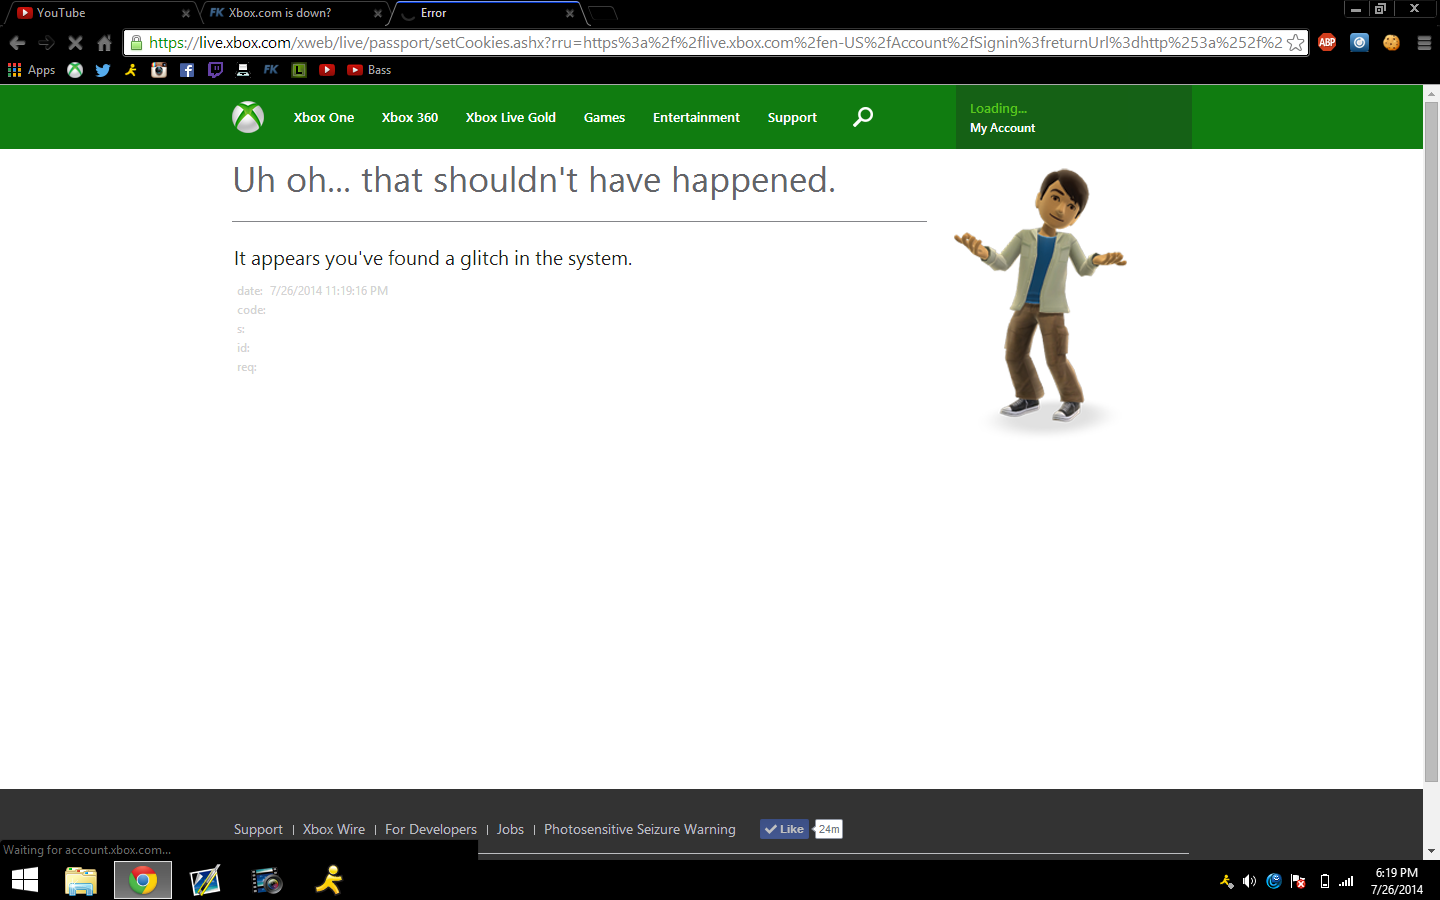Screen dimensions: 1440x900
Task: Open the browser home page
Action: pyautogui.click(x=104, y=43)
